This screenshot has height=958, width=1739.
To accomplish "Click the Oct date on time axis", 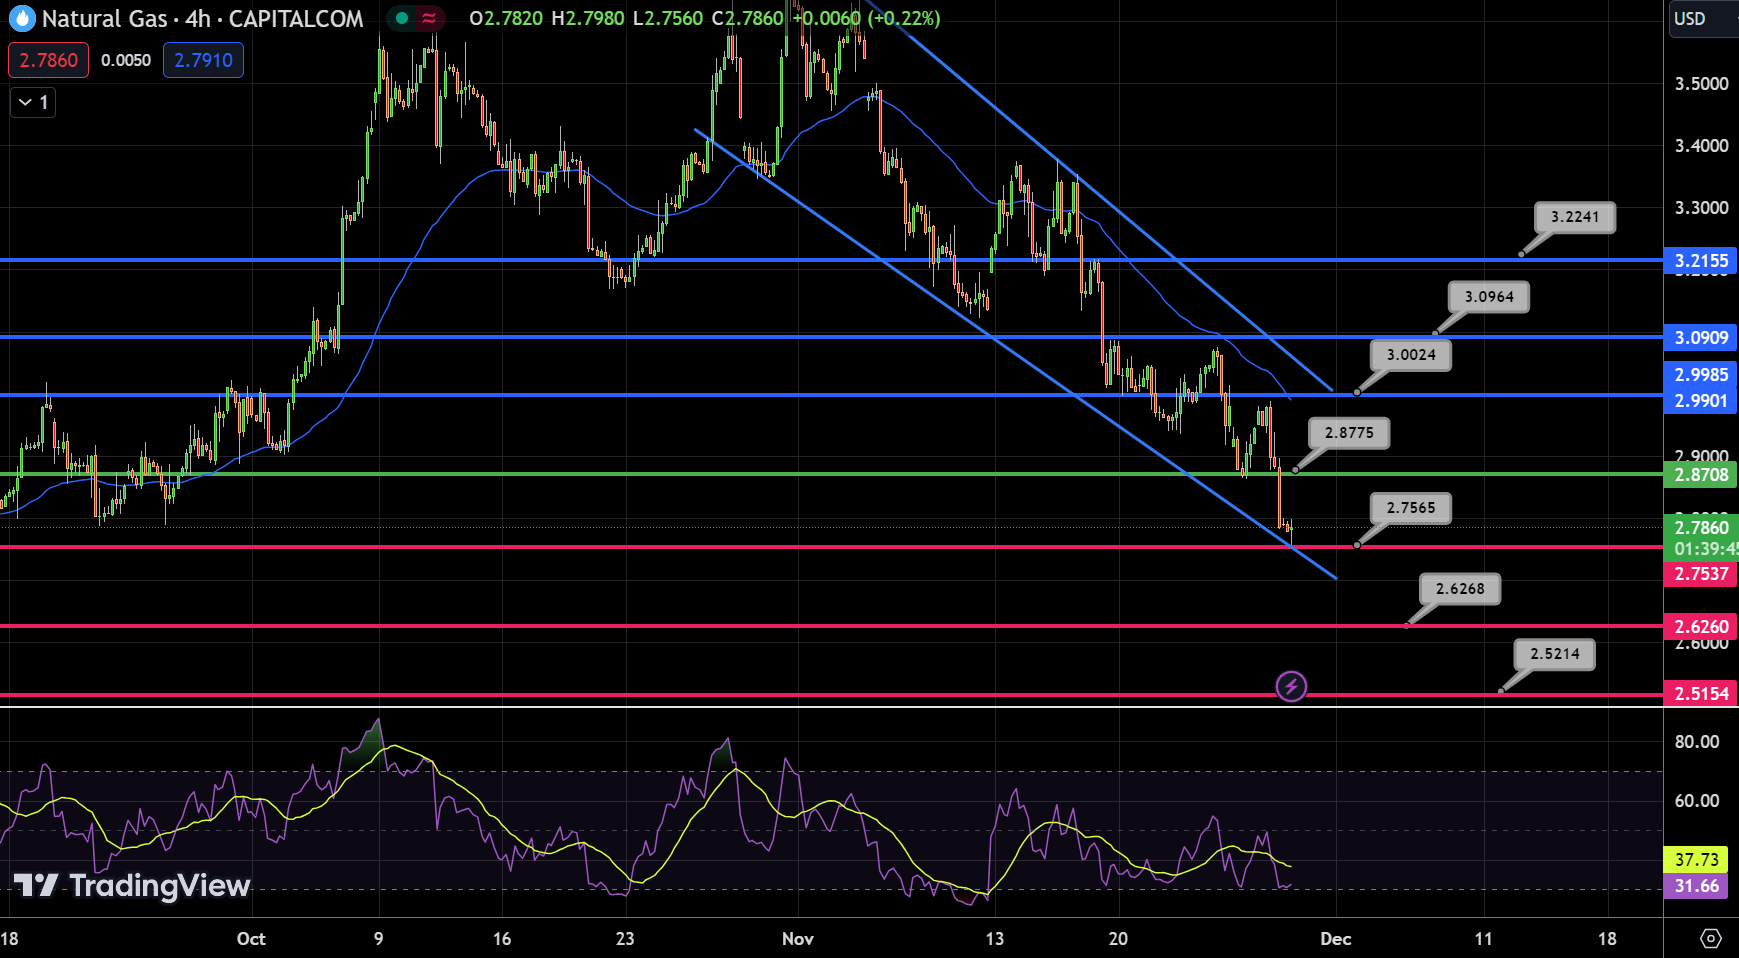I will click(251, 939).
